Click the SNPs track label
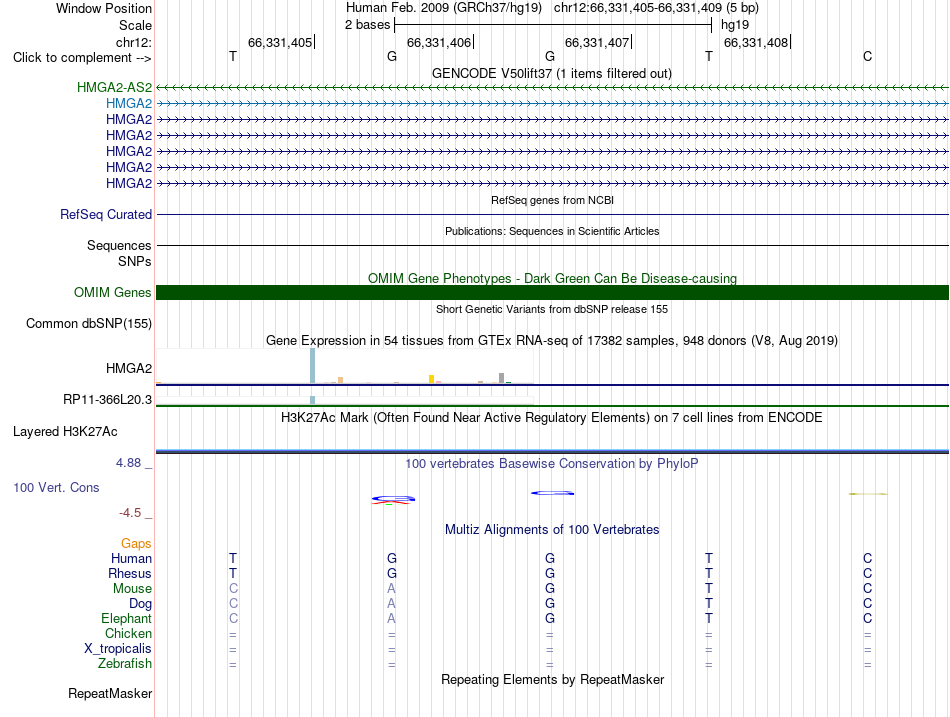 (x=135, y=261)
